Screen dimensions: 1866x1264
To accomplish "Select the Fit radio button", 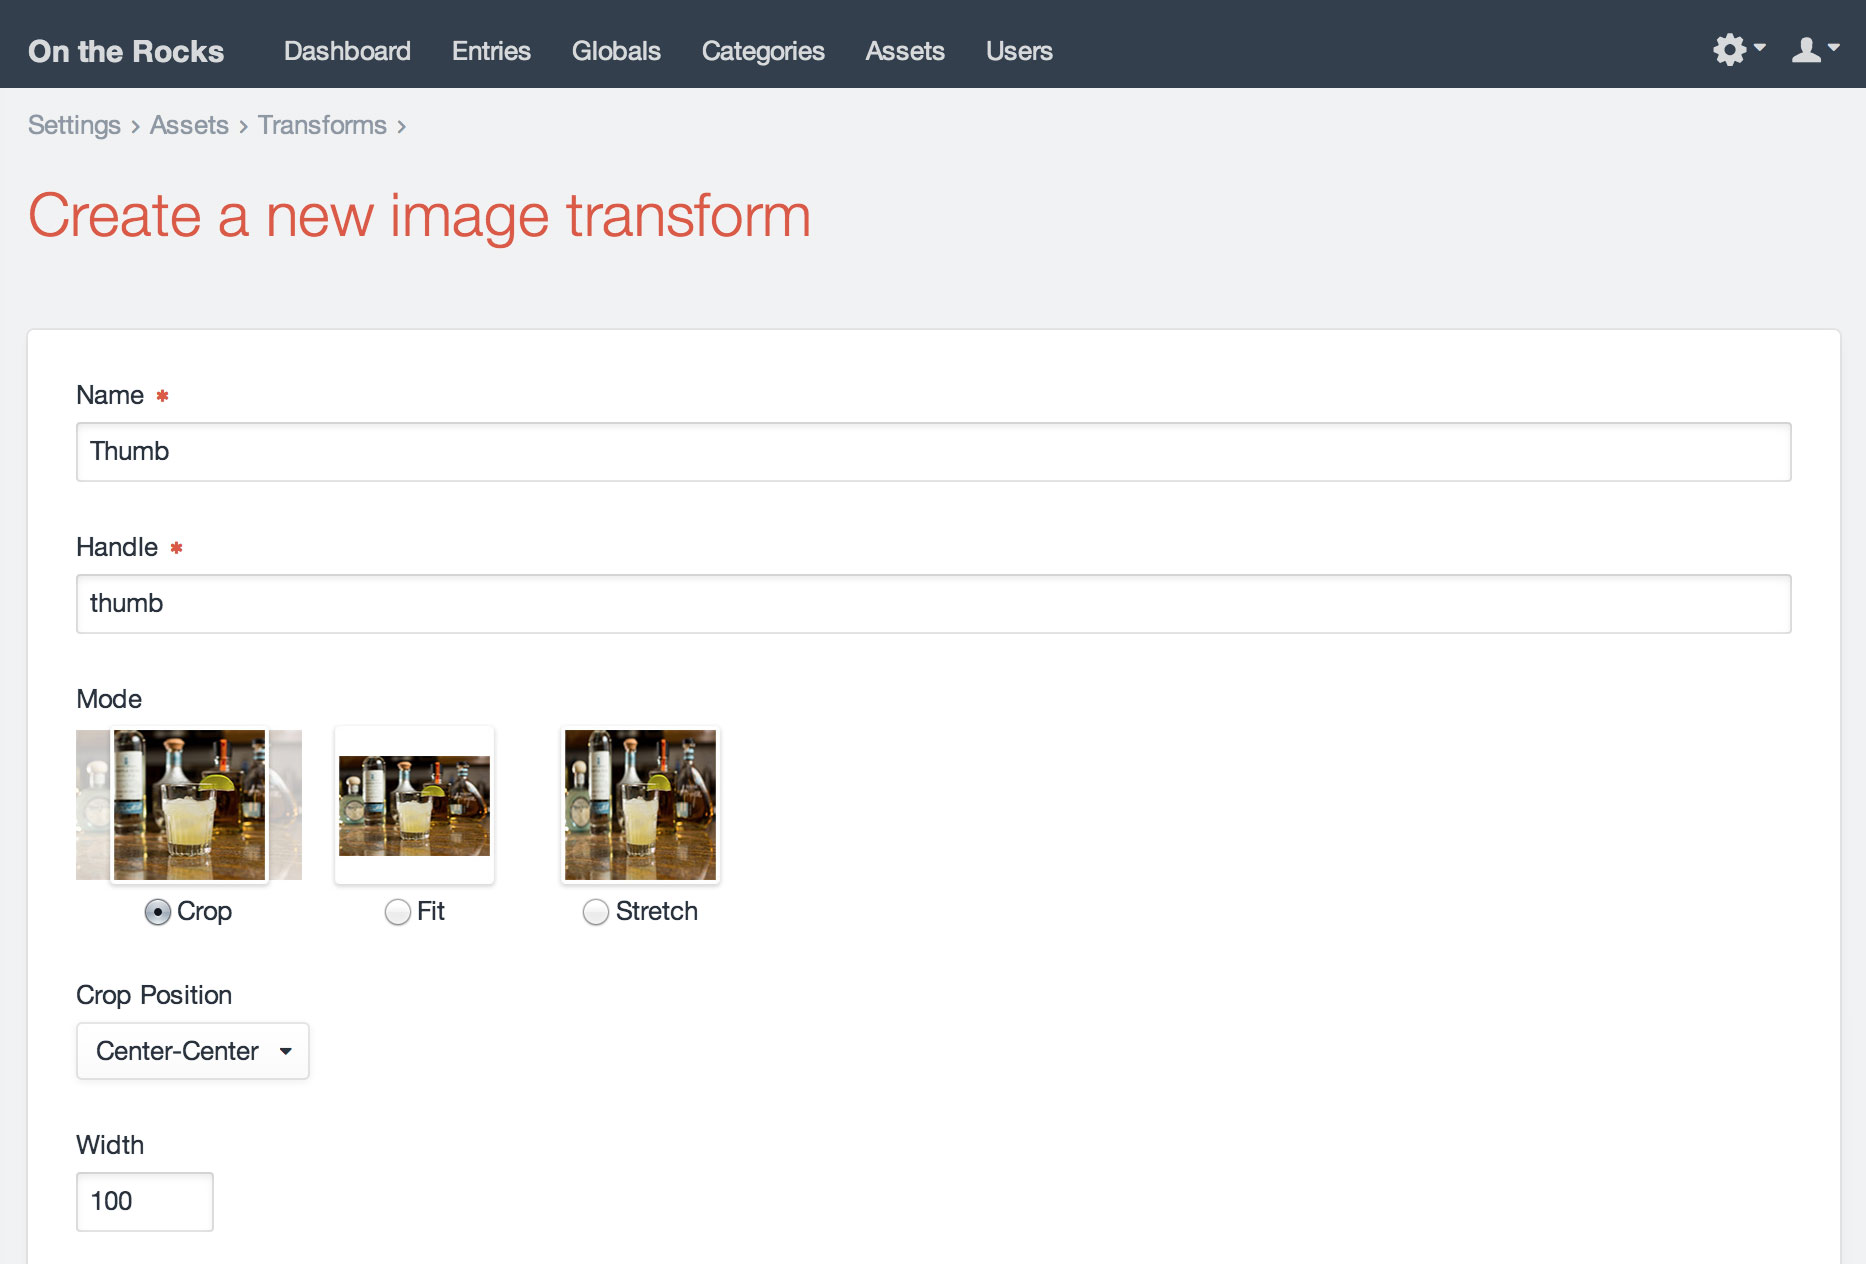I will click(x=397, y=912).
